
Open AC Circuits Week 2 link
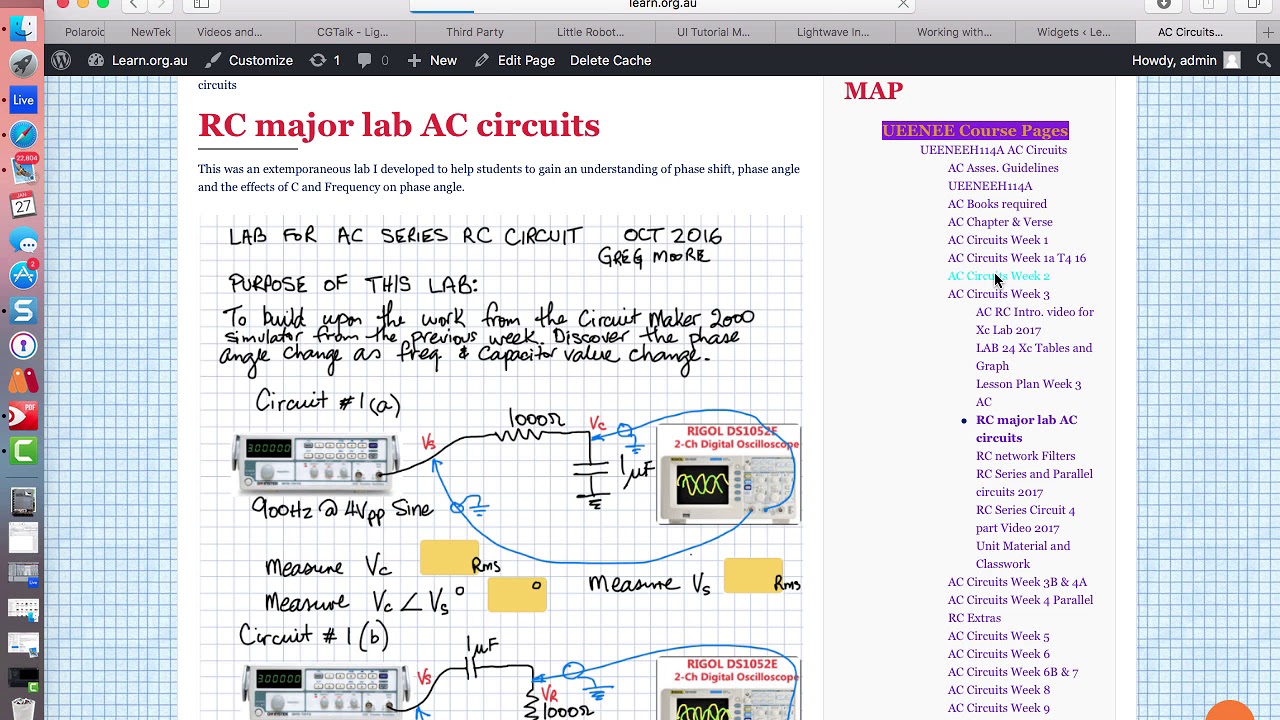(999, 276)
